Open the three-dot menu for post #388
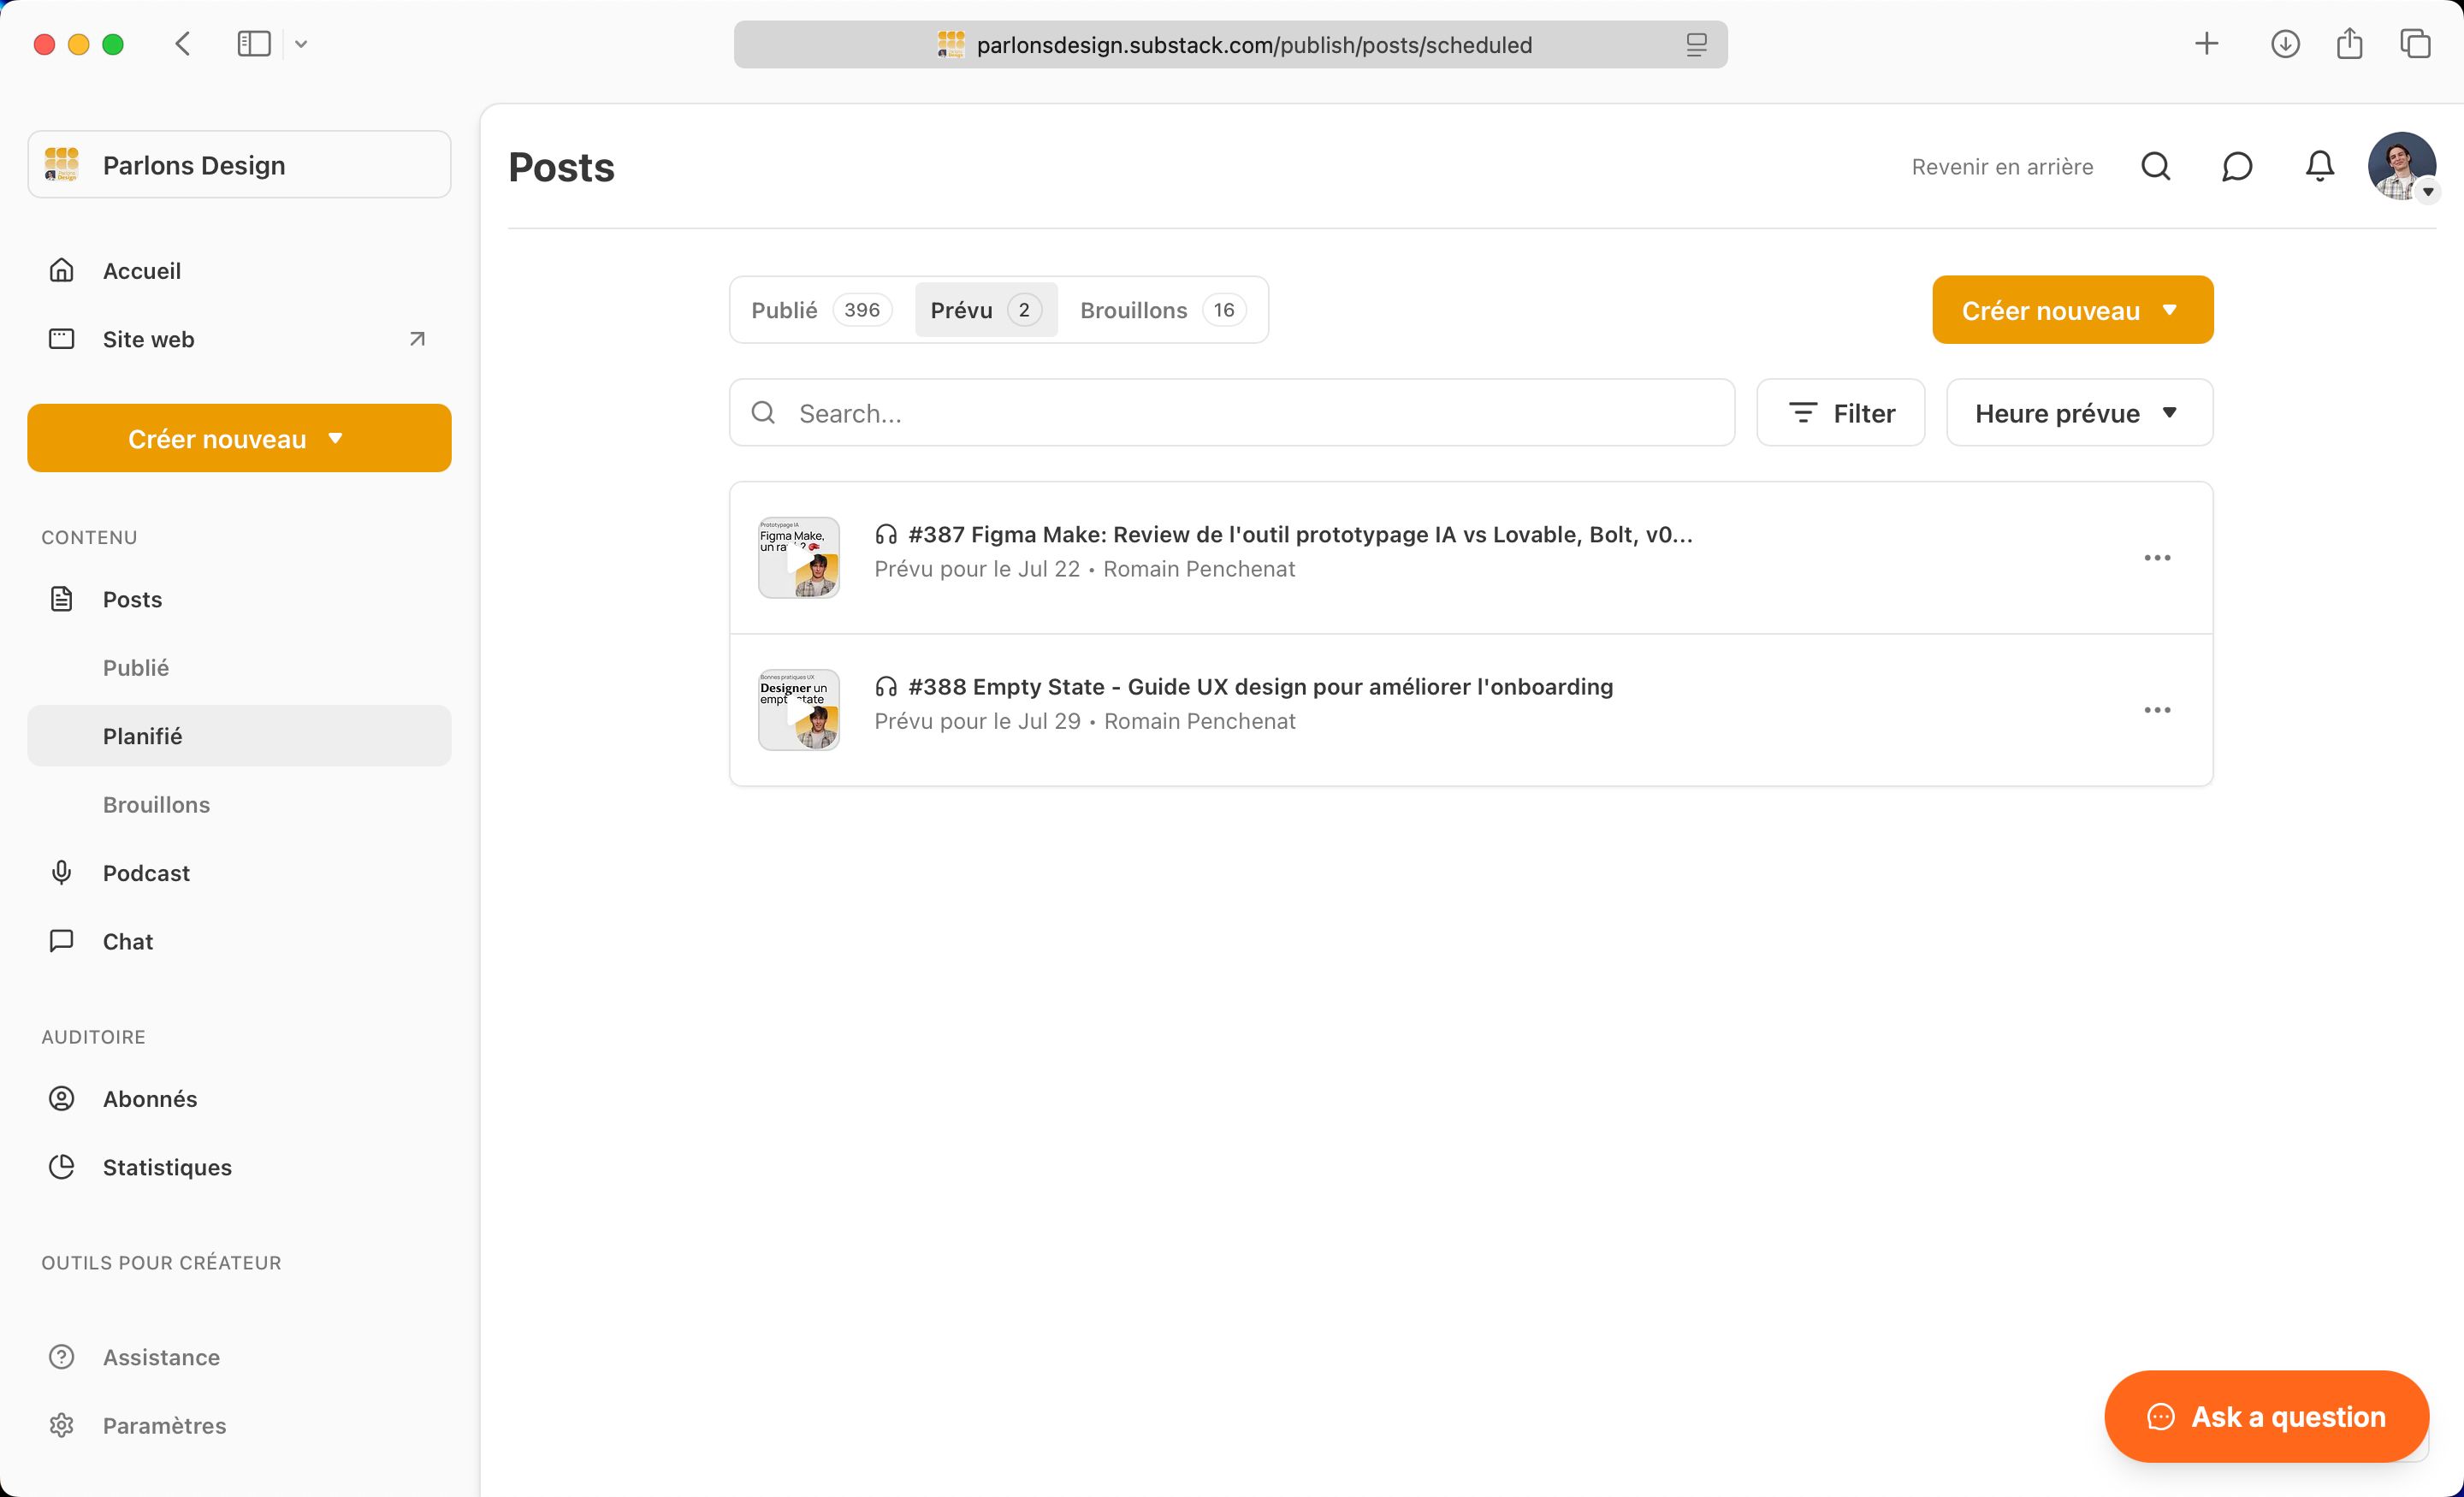The image size is (2464, 1497). pos(2157,710)
